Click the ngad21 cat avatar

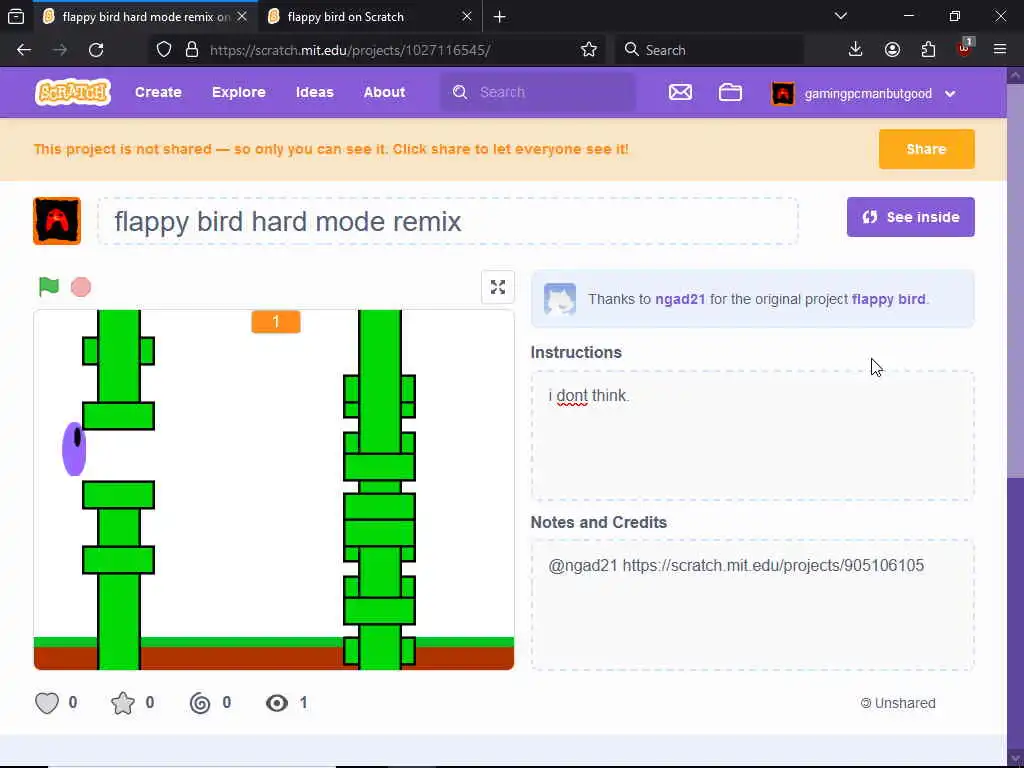[560, 299]
